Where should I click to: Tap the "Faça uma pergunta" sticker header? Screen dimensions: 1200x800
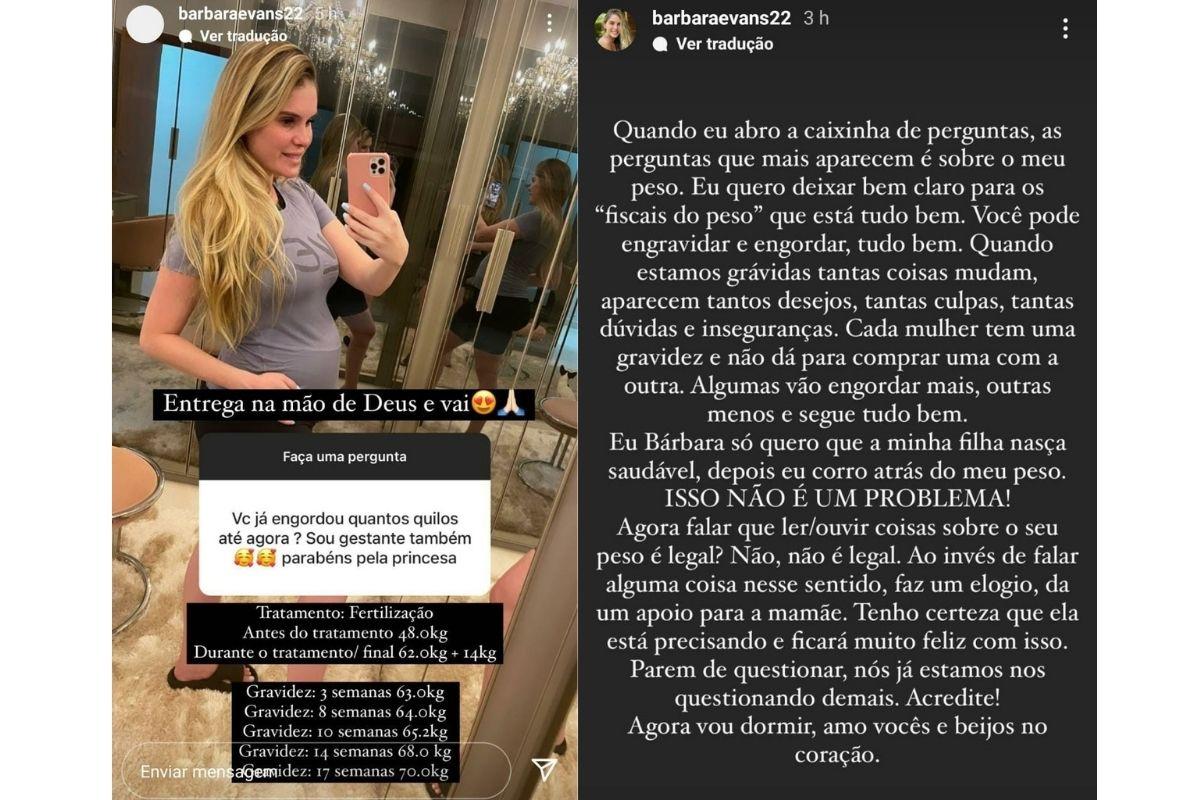[x=344, y=457]
